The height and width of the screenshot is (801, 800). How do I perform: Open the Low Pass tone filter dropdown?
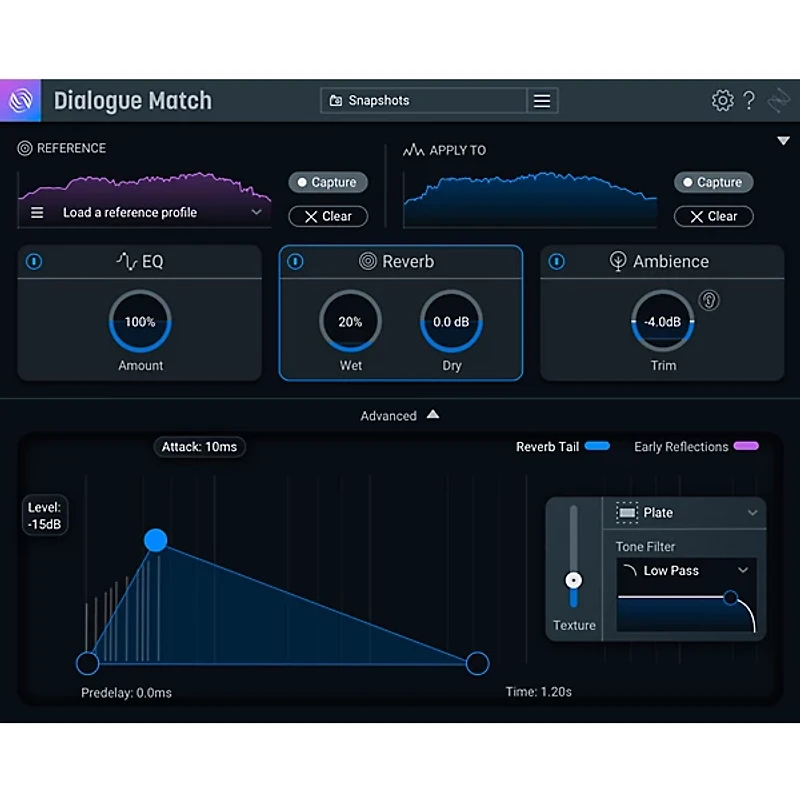click(x=686, y=570)
